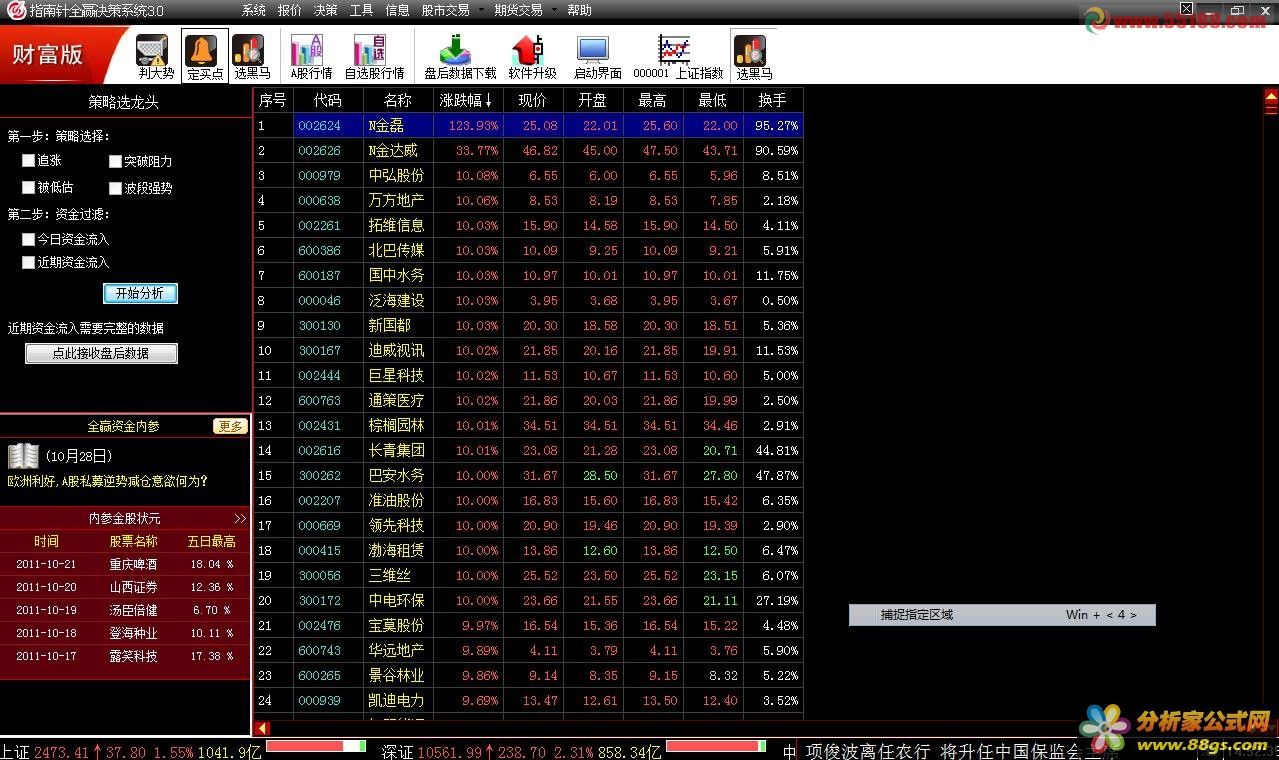Viewport: 1279px width, 760px height.
Task: Select the 渤海租赁 row
Action: [529, 550]
